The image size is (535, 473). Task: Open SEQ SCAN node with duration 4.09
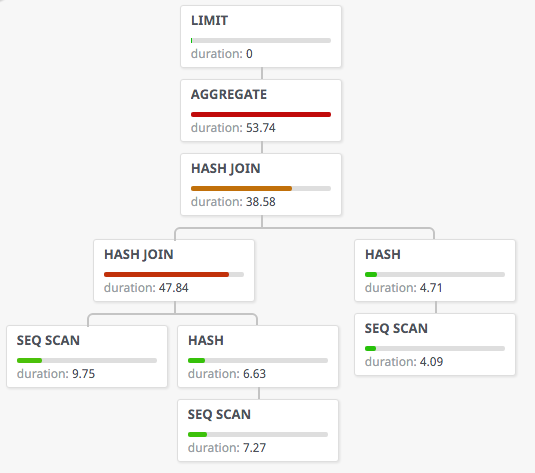click(435, 345)
